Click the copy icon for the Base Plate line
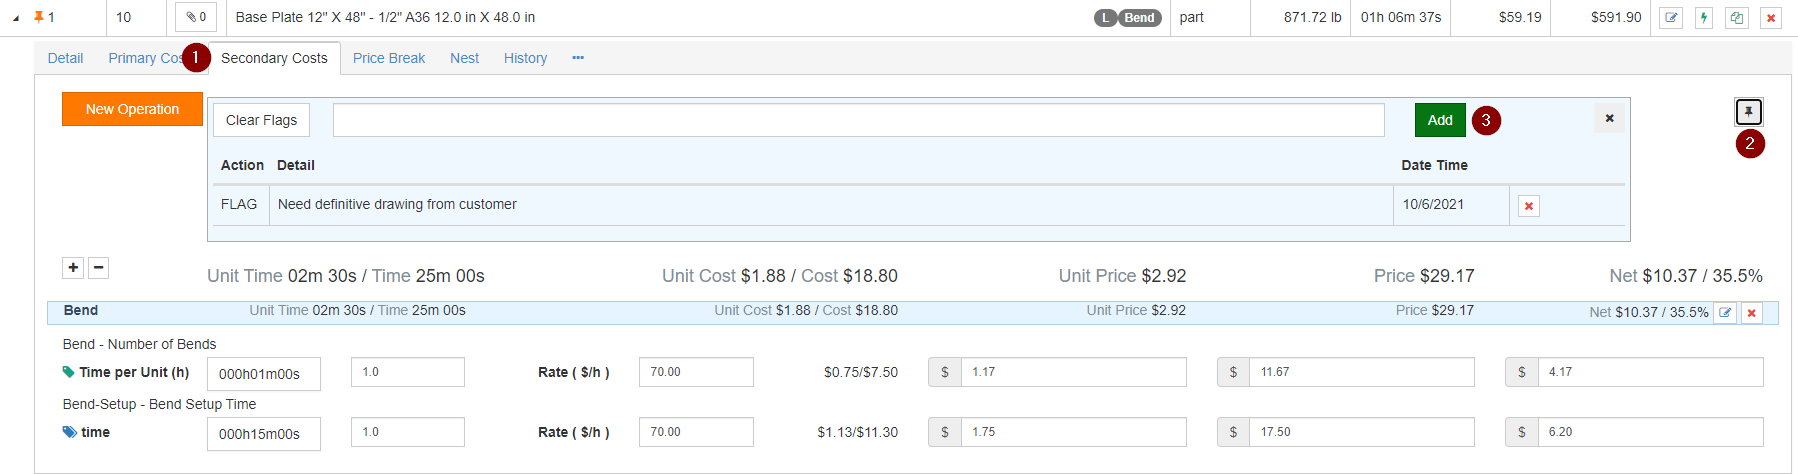 click(1737, 18)
